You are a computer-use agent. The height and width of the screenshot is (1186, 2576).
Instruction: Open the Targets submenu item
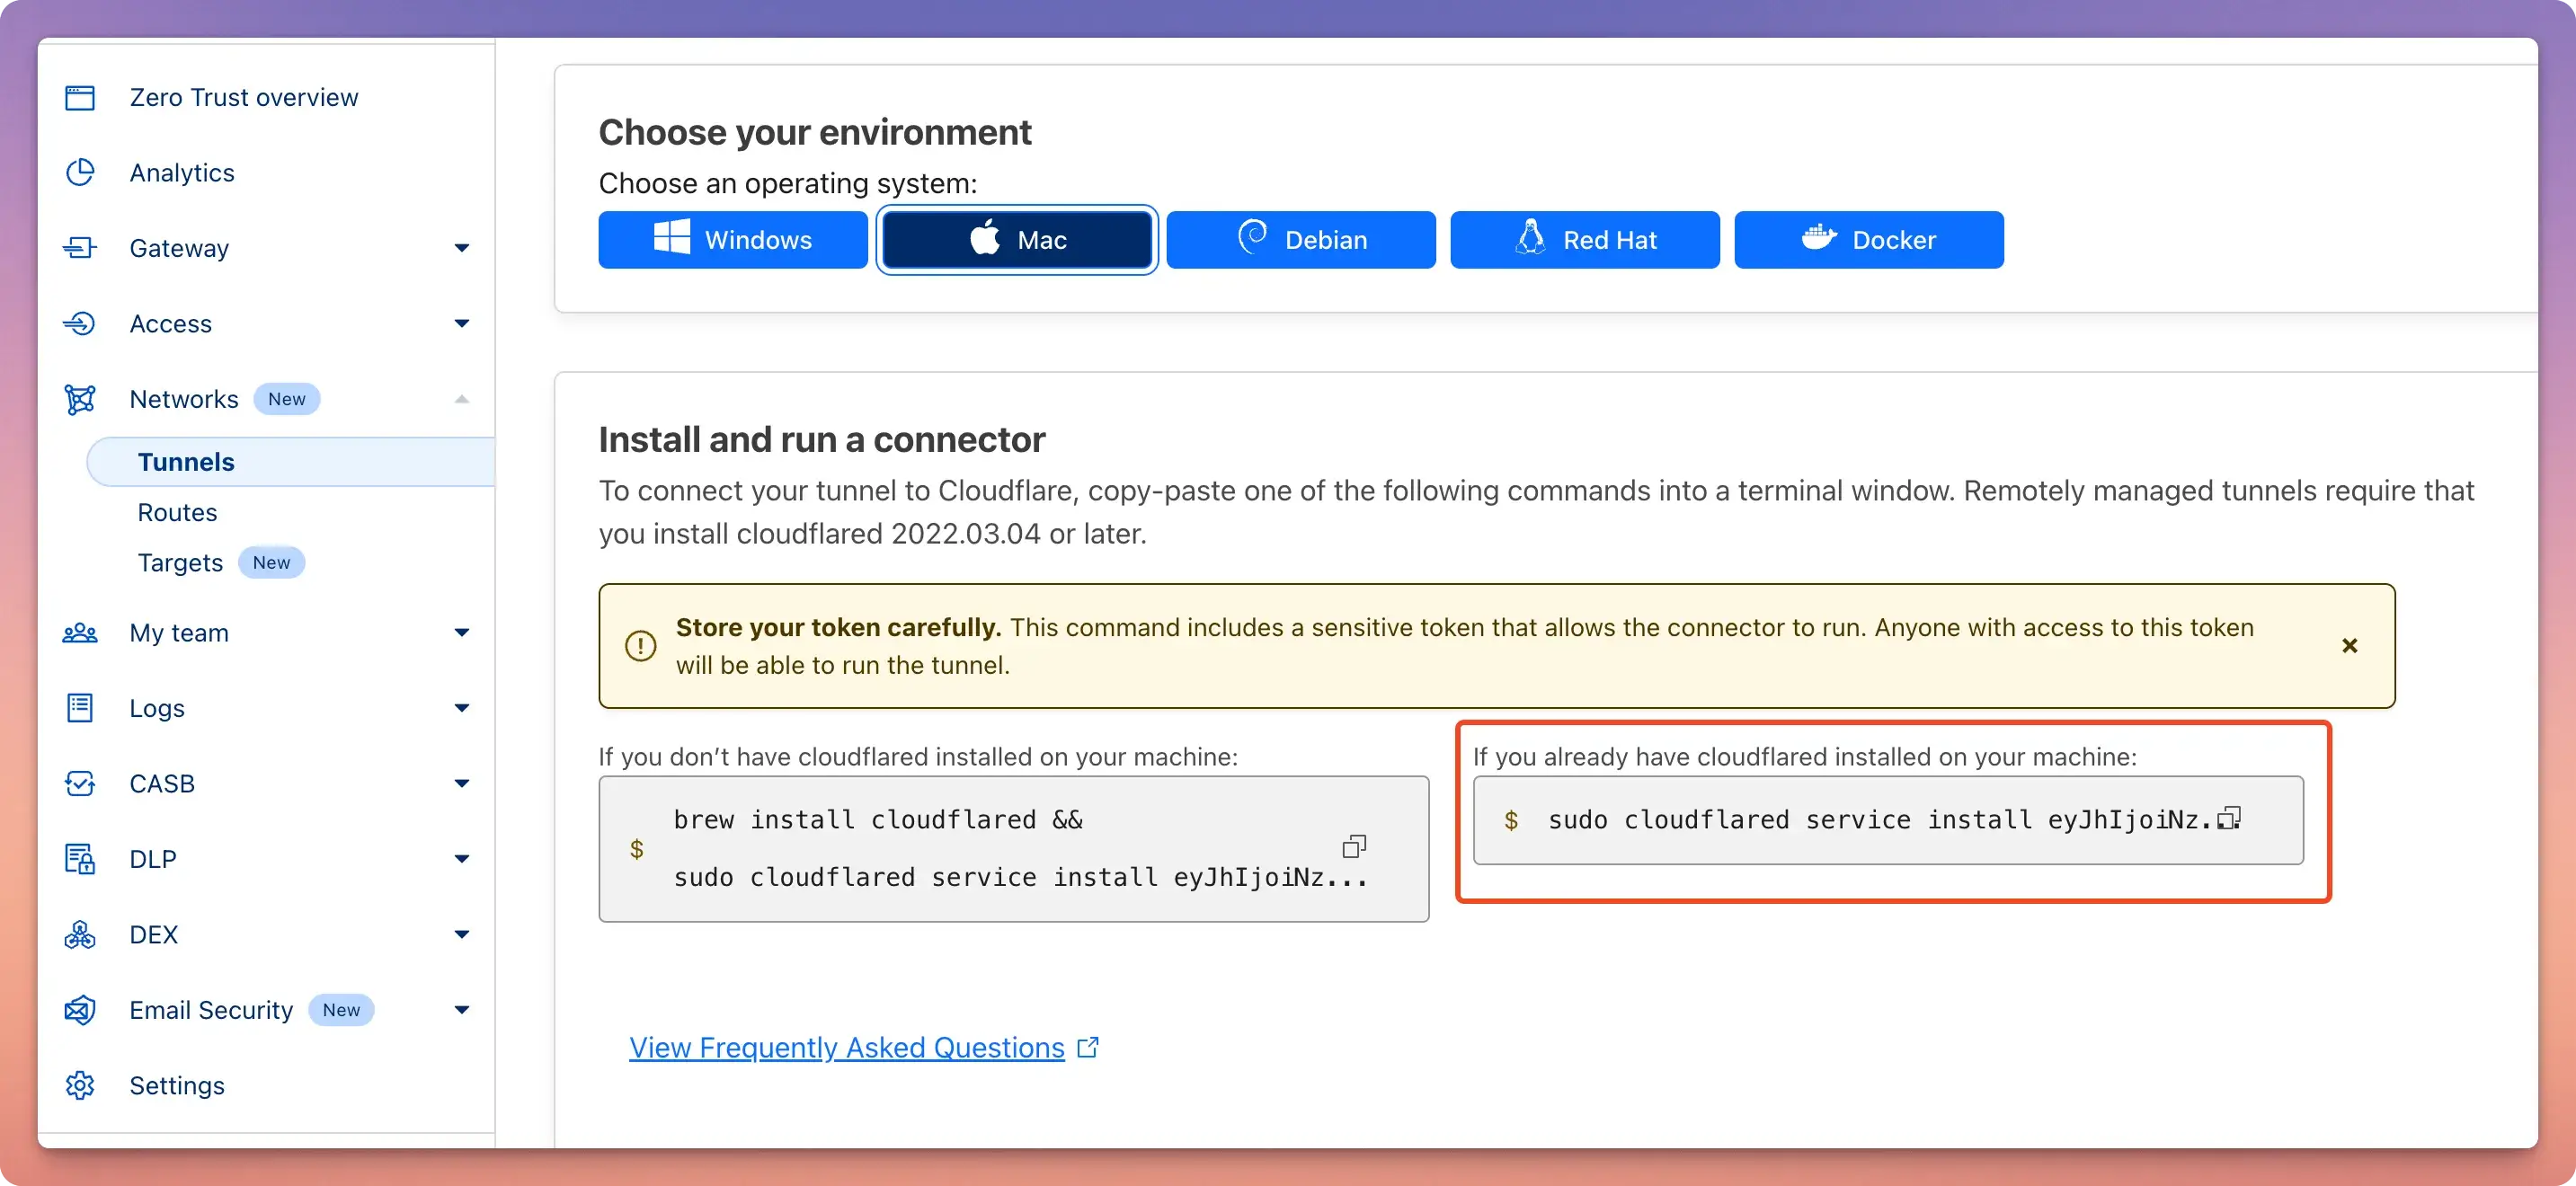point(180,563)
